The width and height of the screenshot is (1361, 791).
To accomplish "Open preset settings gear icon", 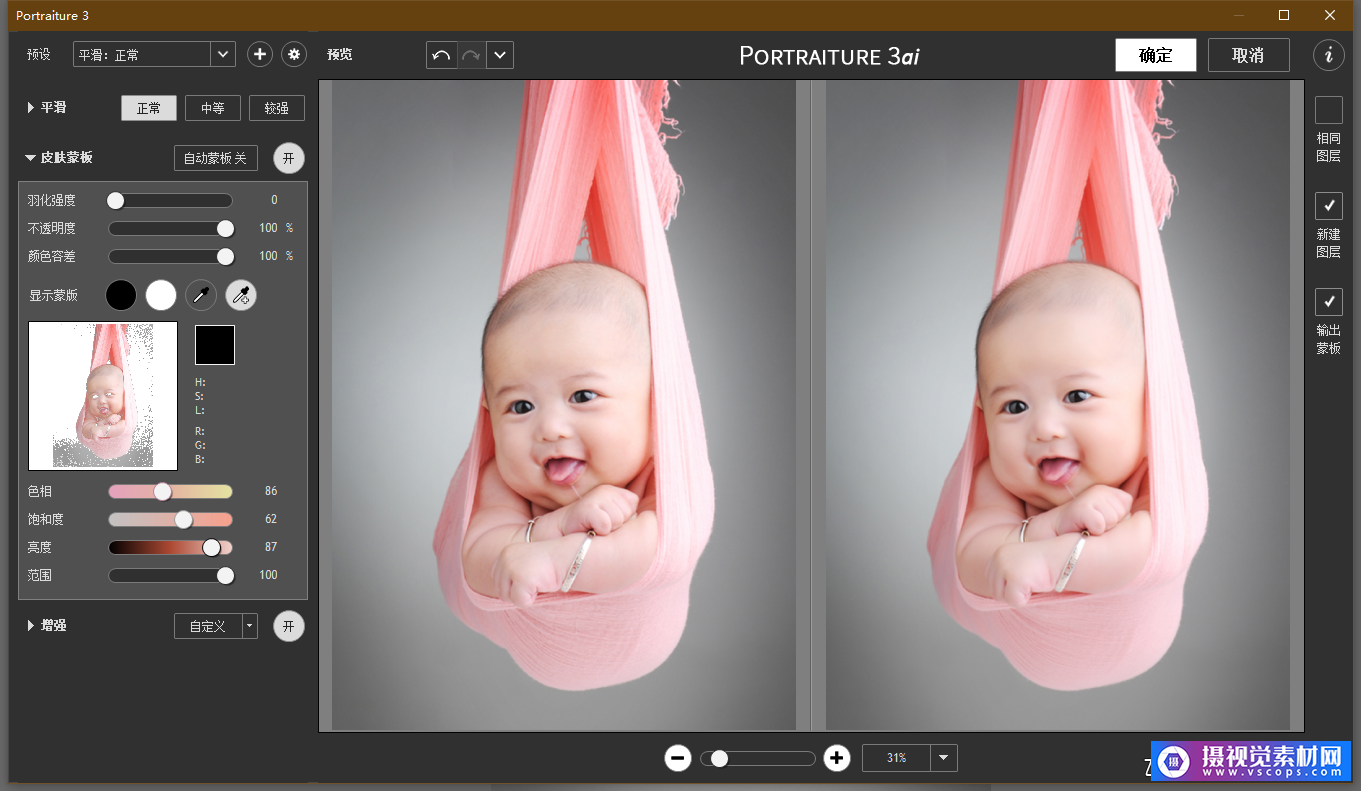I will [293, 55].
